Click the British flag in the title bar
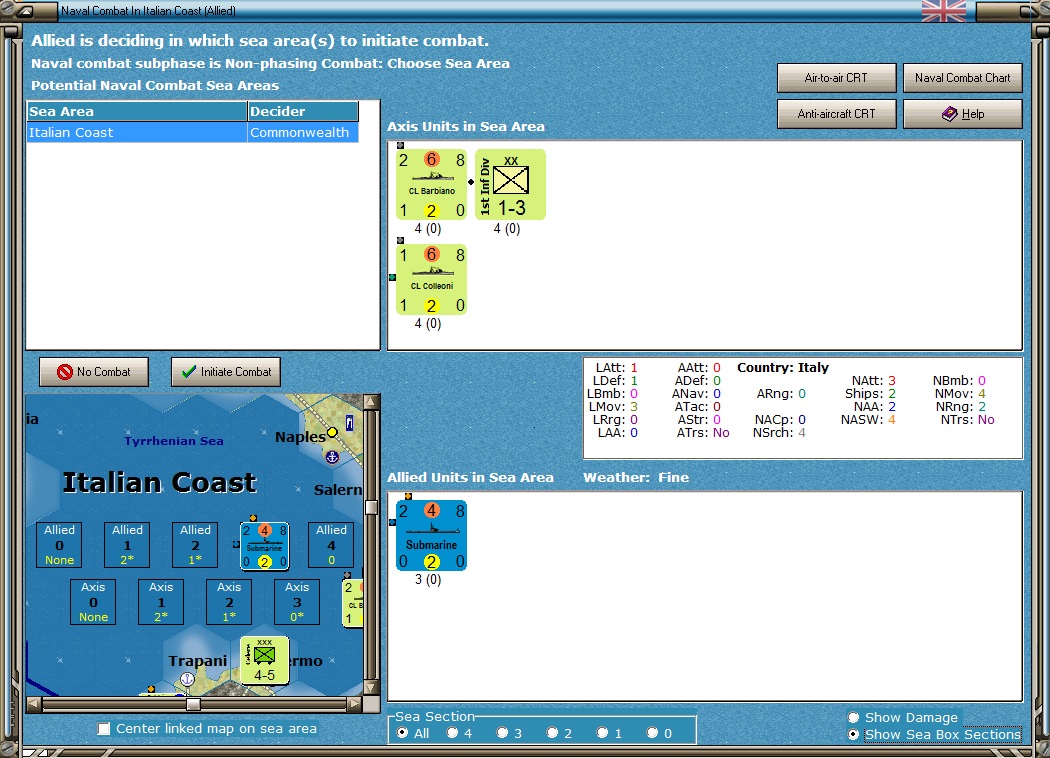 click(944, 11)
